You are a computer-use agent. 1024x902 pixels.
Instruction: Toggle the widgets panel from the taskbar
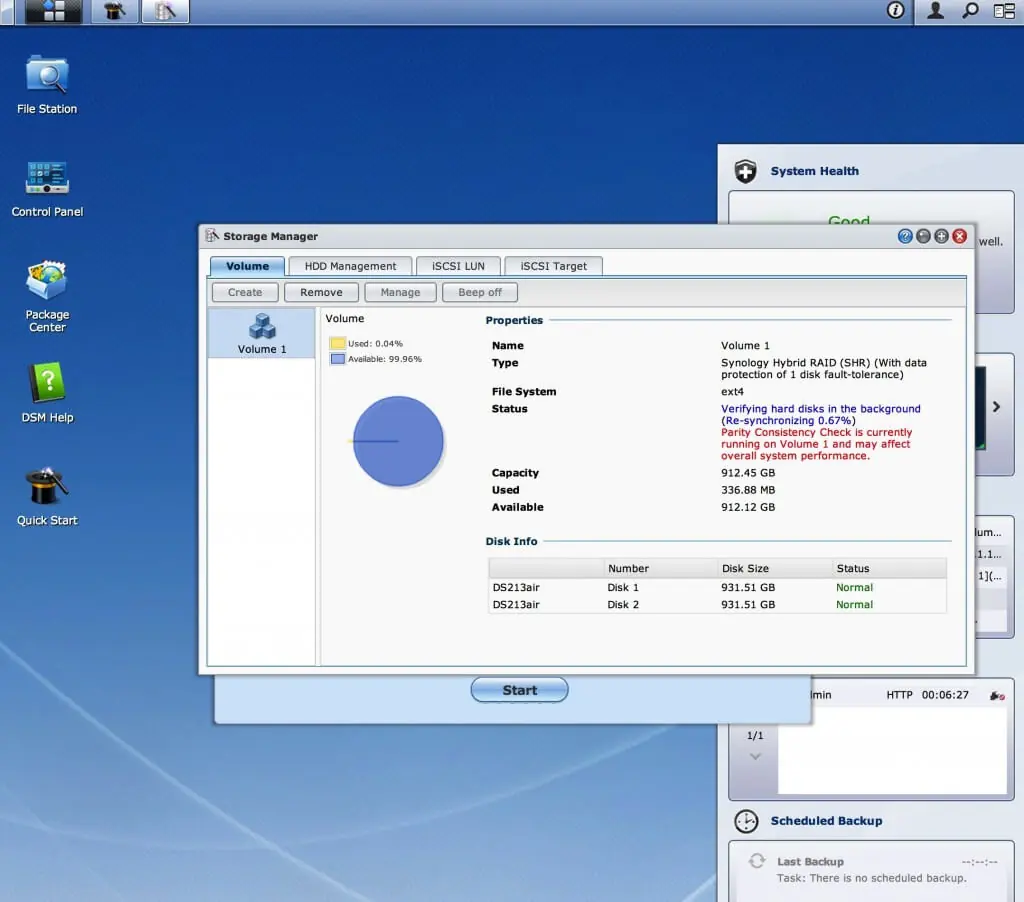[1004, 11]
